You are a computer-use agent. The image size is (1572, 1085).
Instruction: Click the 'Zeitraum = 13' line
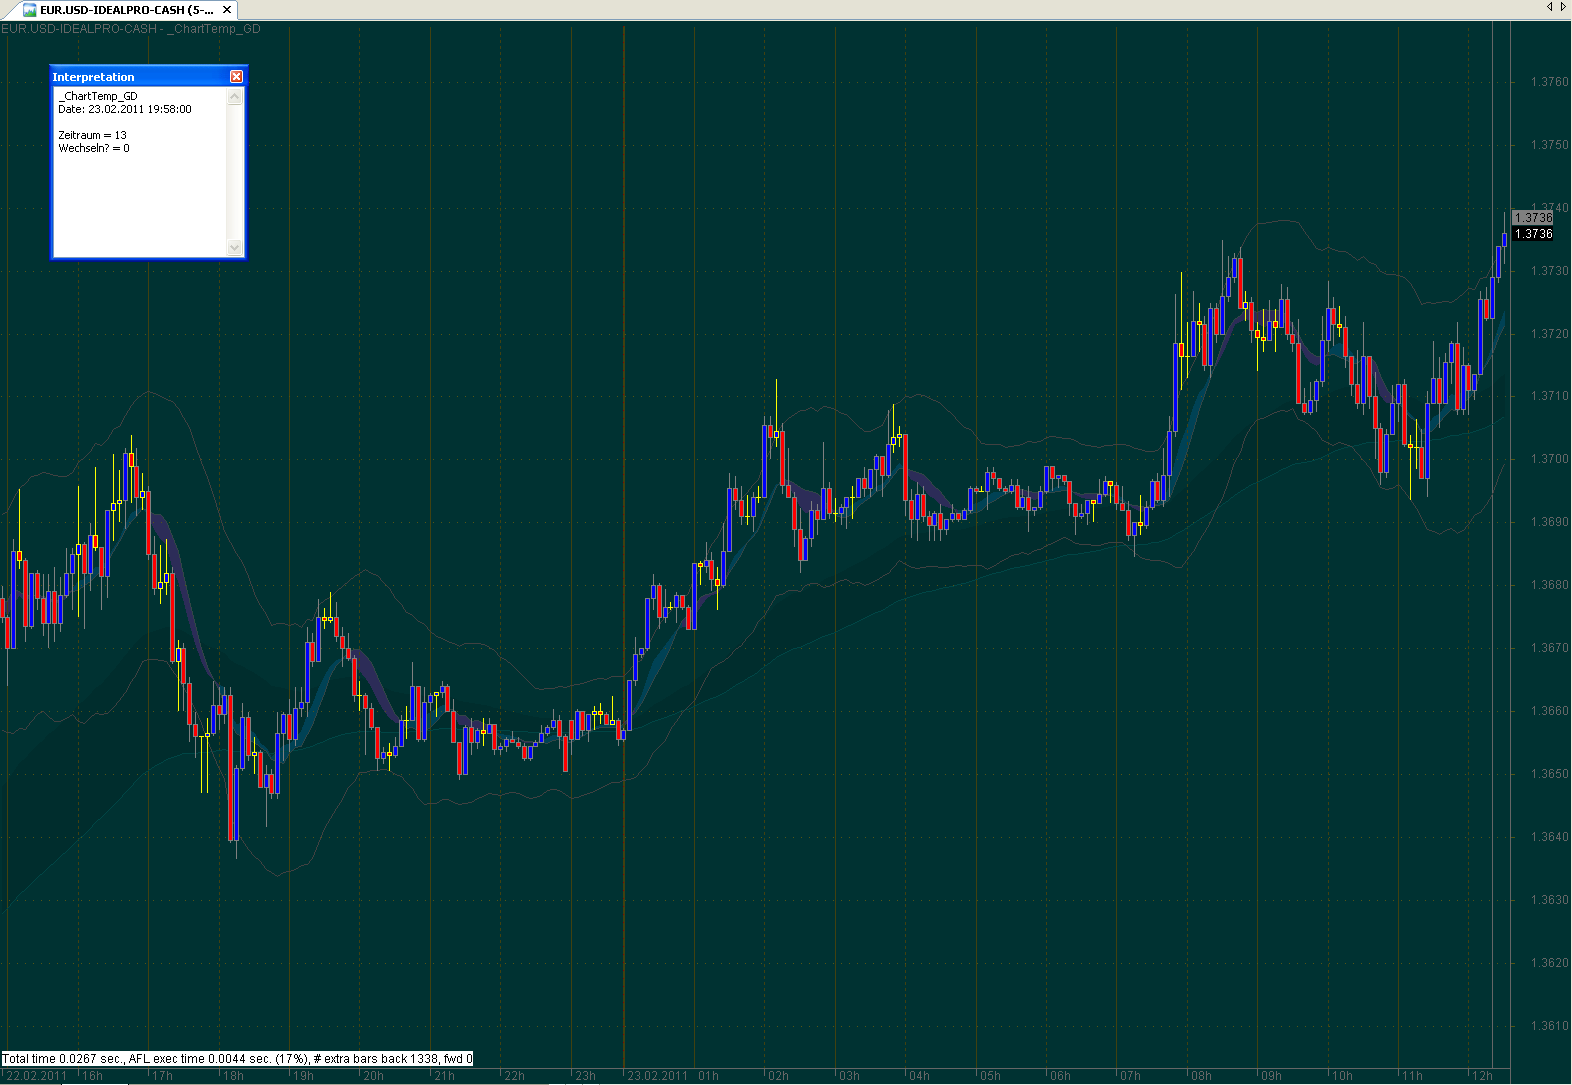click(x=93, y=135)
